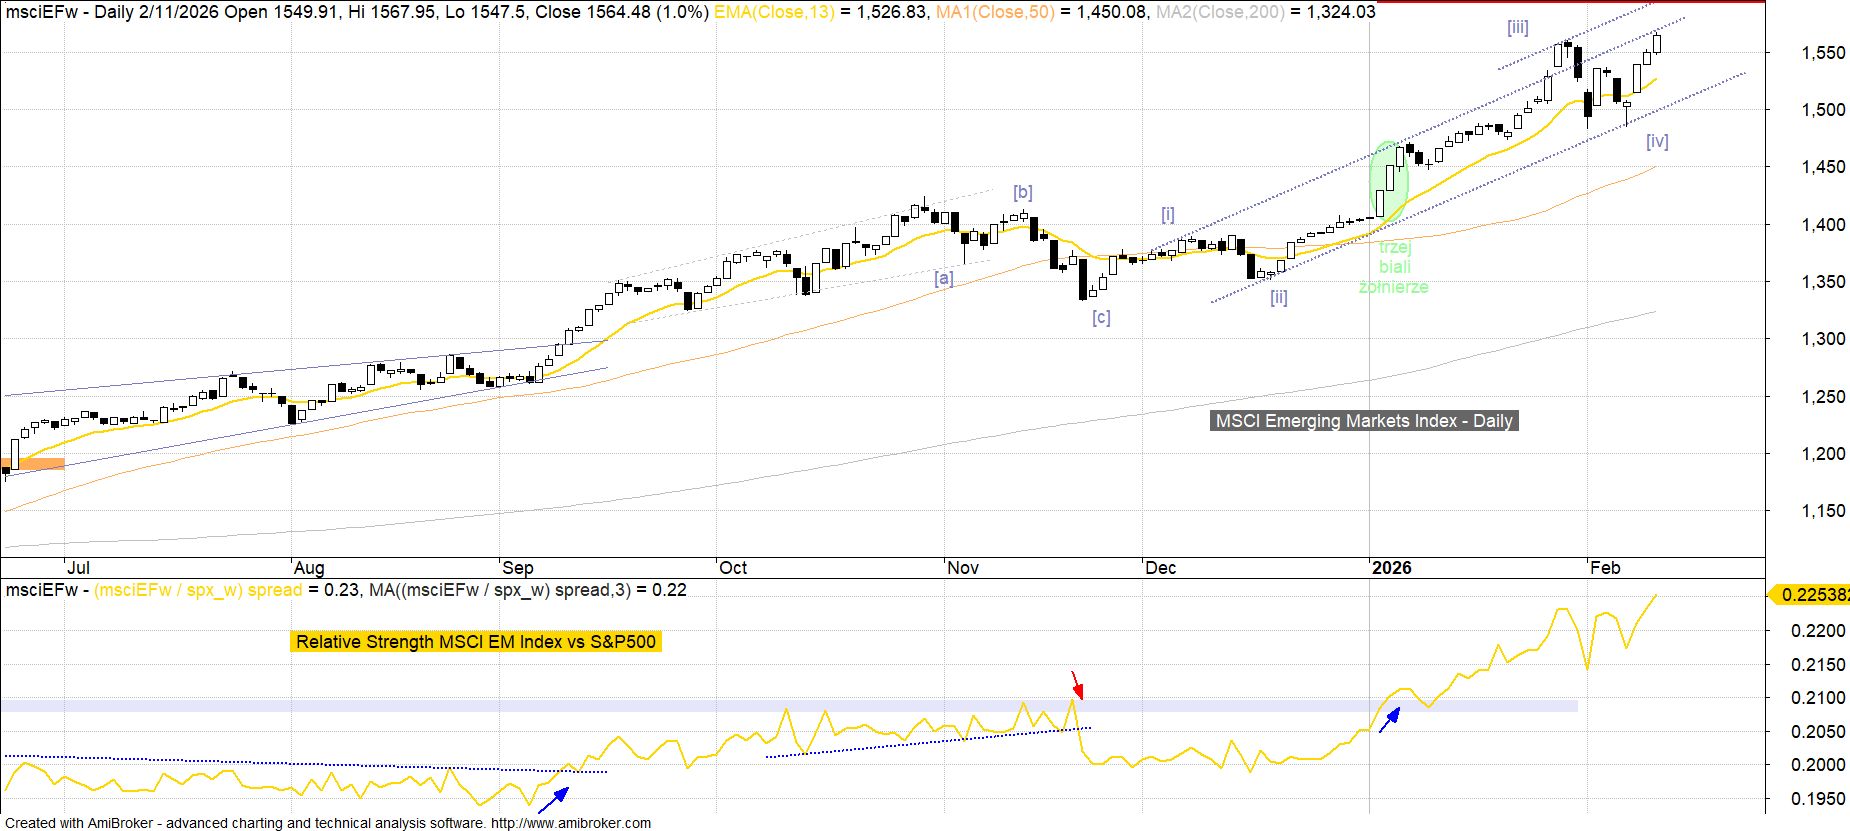Screen dimensions: 1850x831
Task: Click the blue arrow near September in lower pane
Action: 553,800
